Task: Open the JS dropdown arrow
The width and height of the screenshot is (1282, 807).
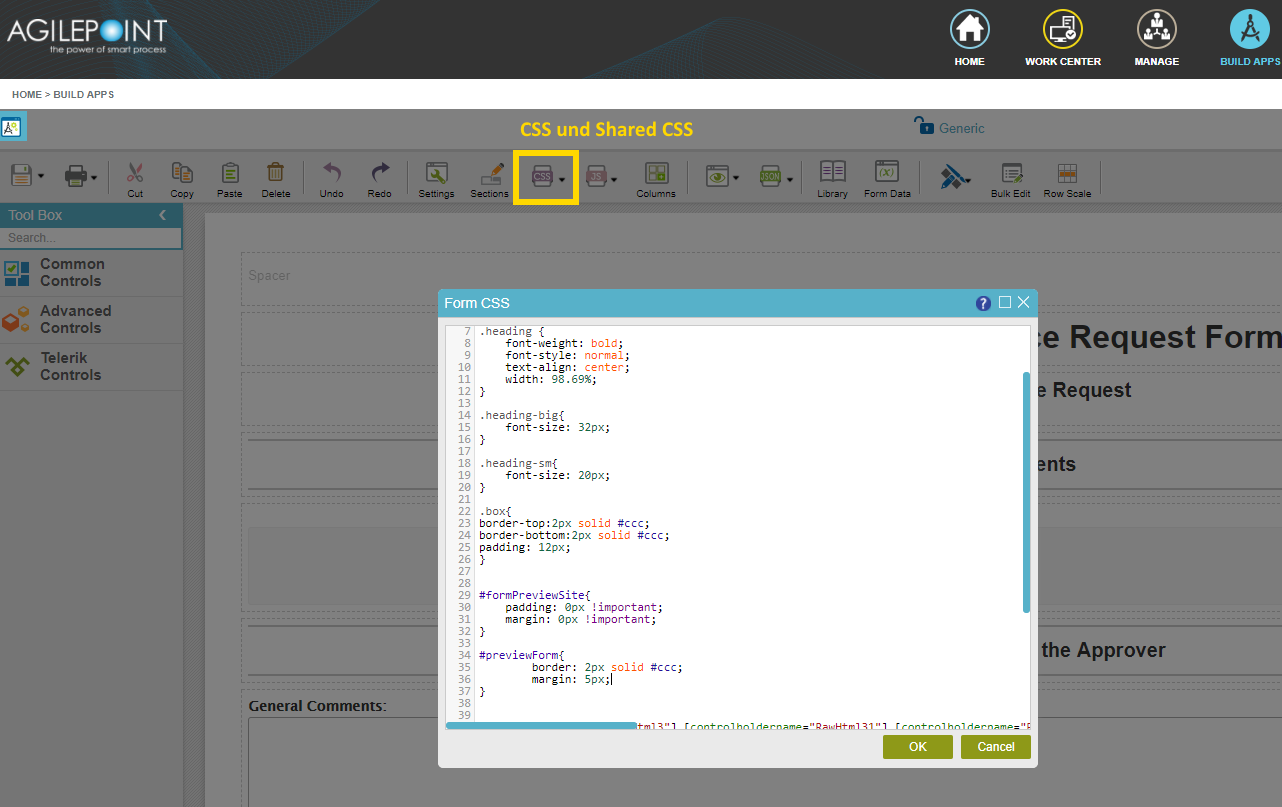Action: [617, 177]
